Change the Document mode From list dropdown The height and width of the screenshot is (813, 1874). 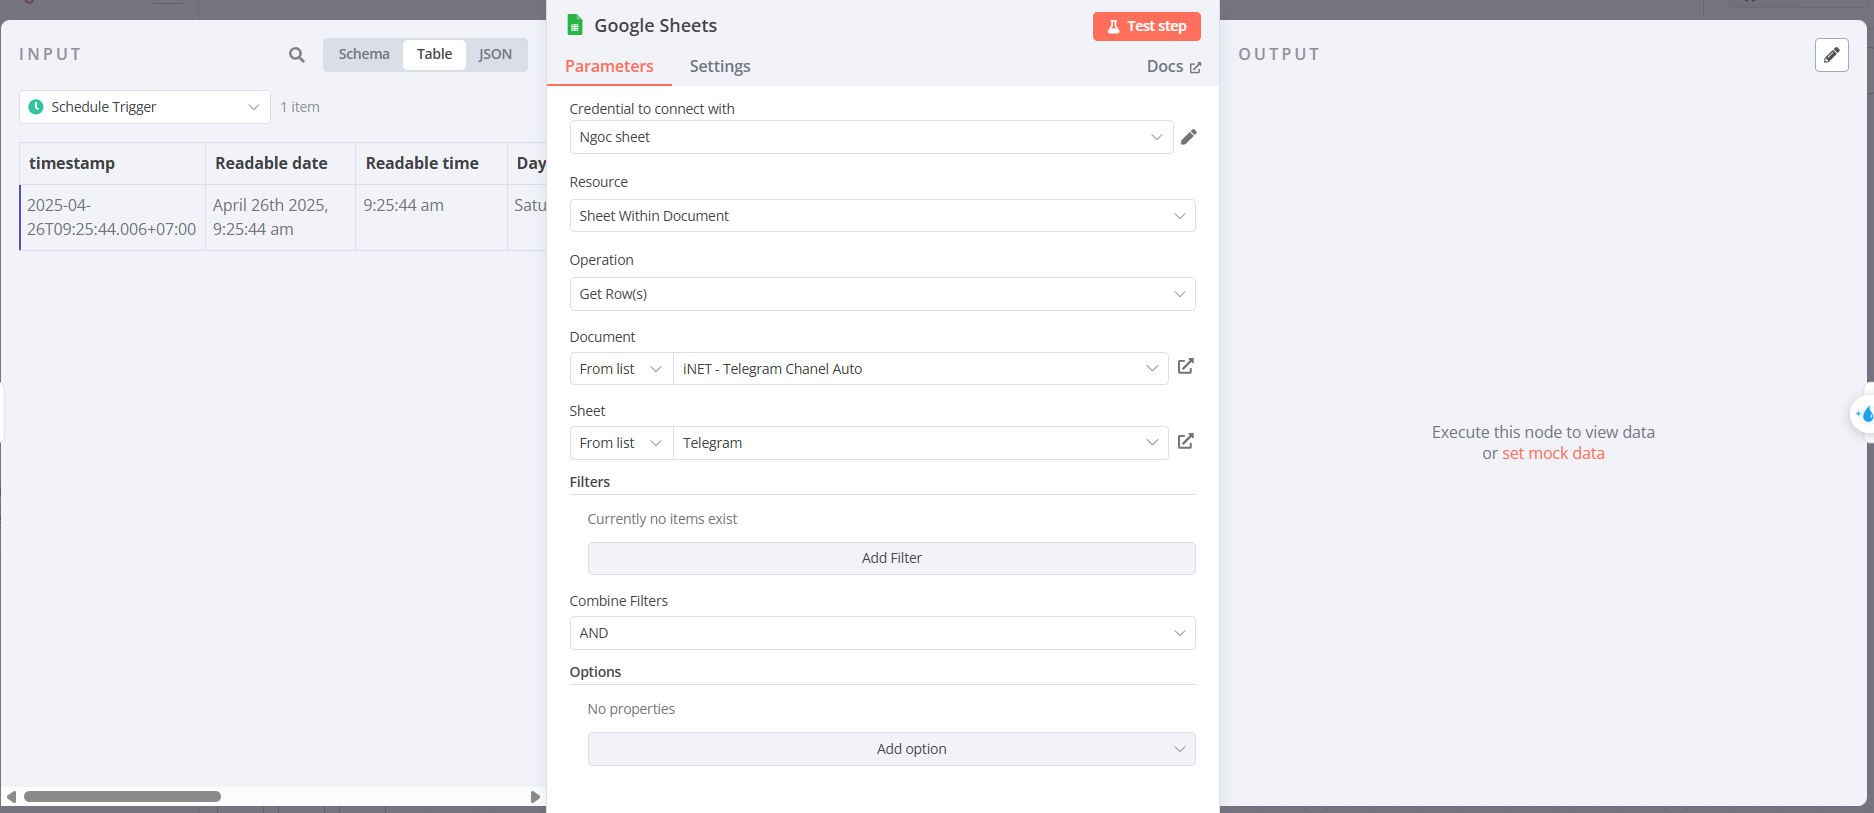[x=621, y=369]
